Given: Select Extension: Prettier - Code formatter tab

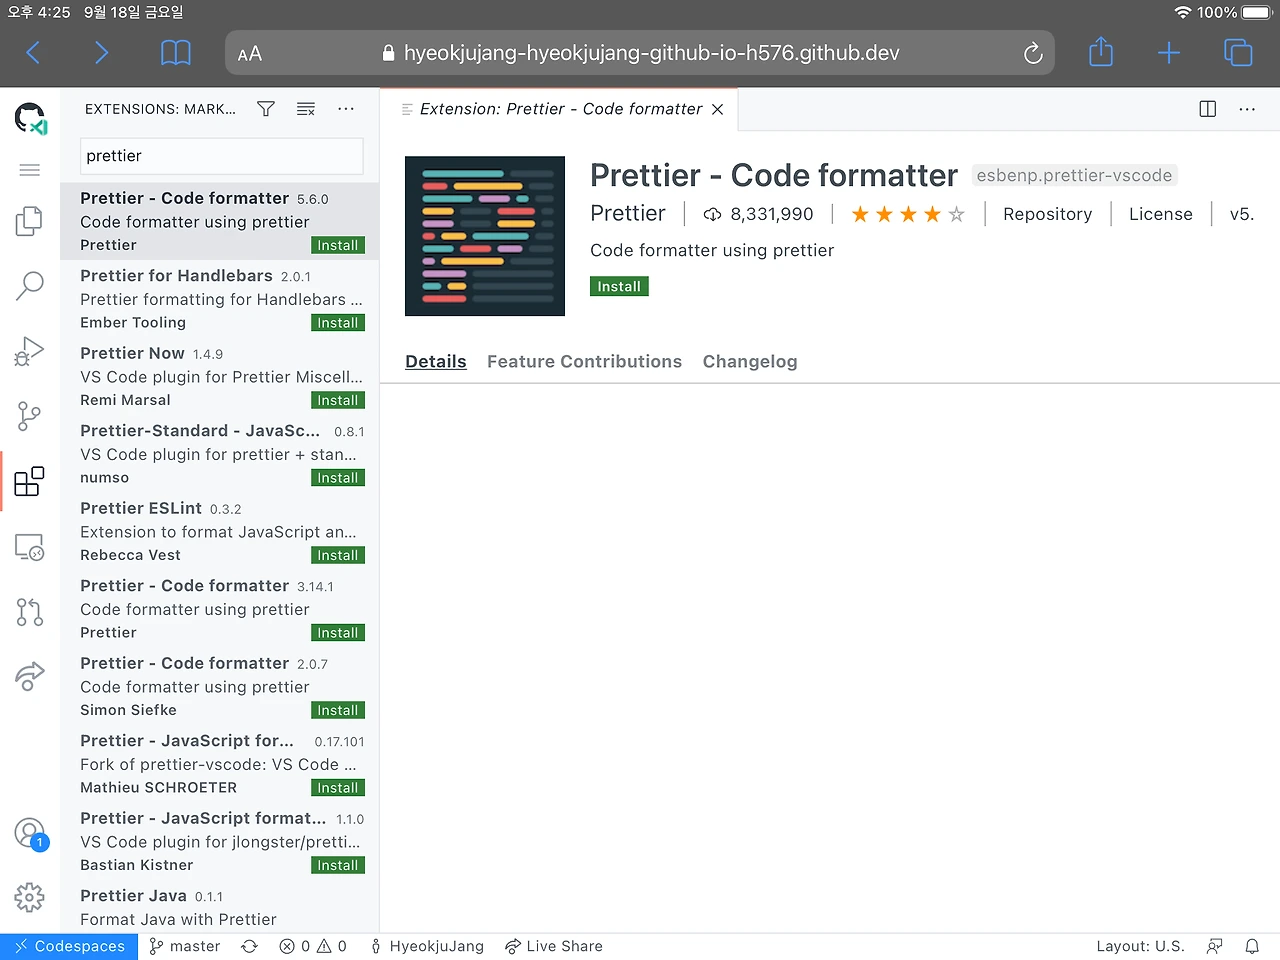Looking at the screenshot, I should click(559, 109).
